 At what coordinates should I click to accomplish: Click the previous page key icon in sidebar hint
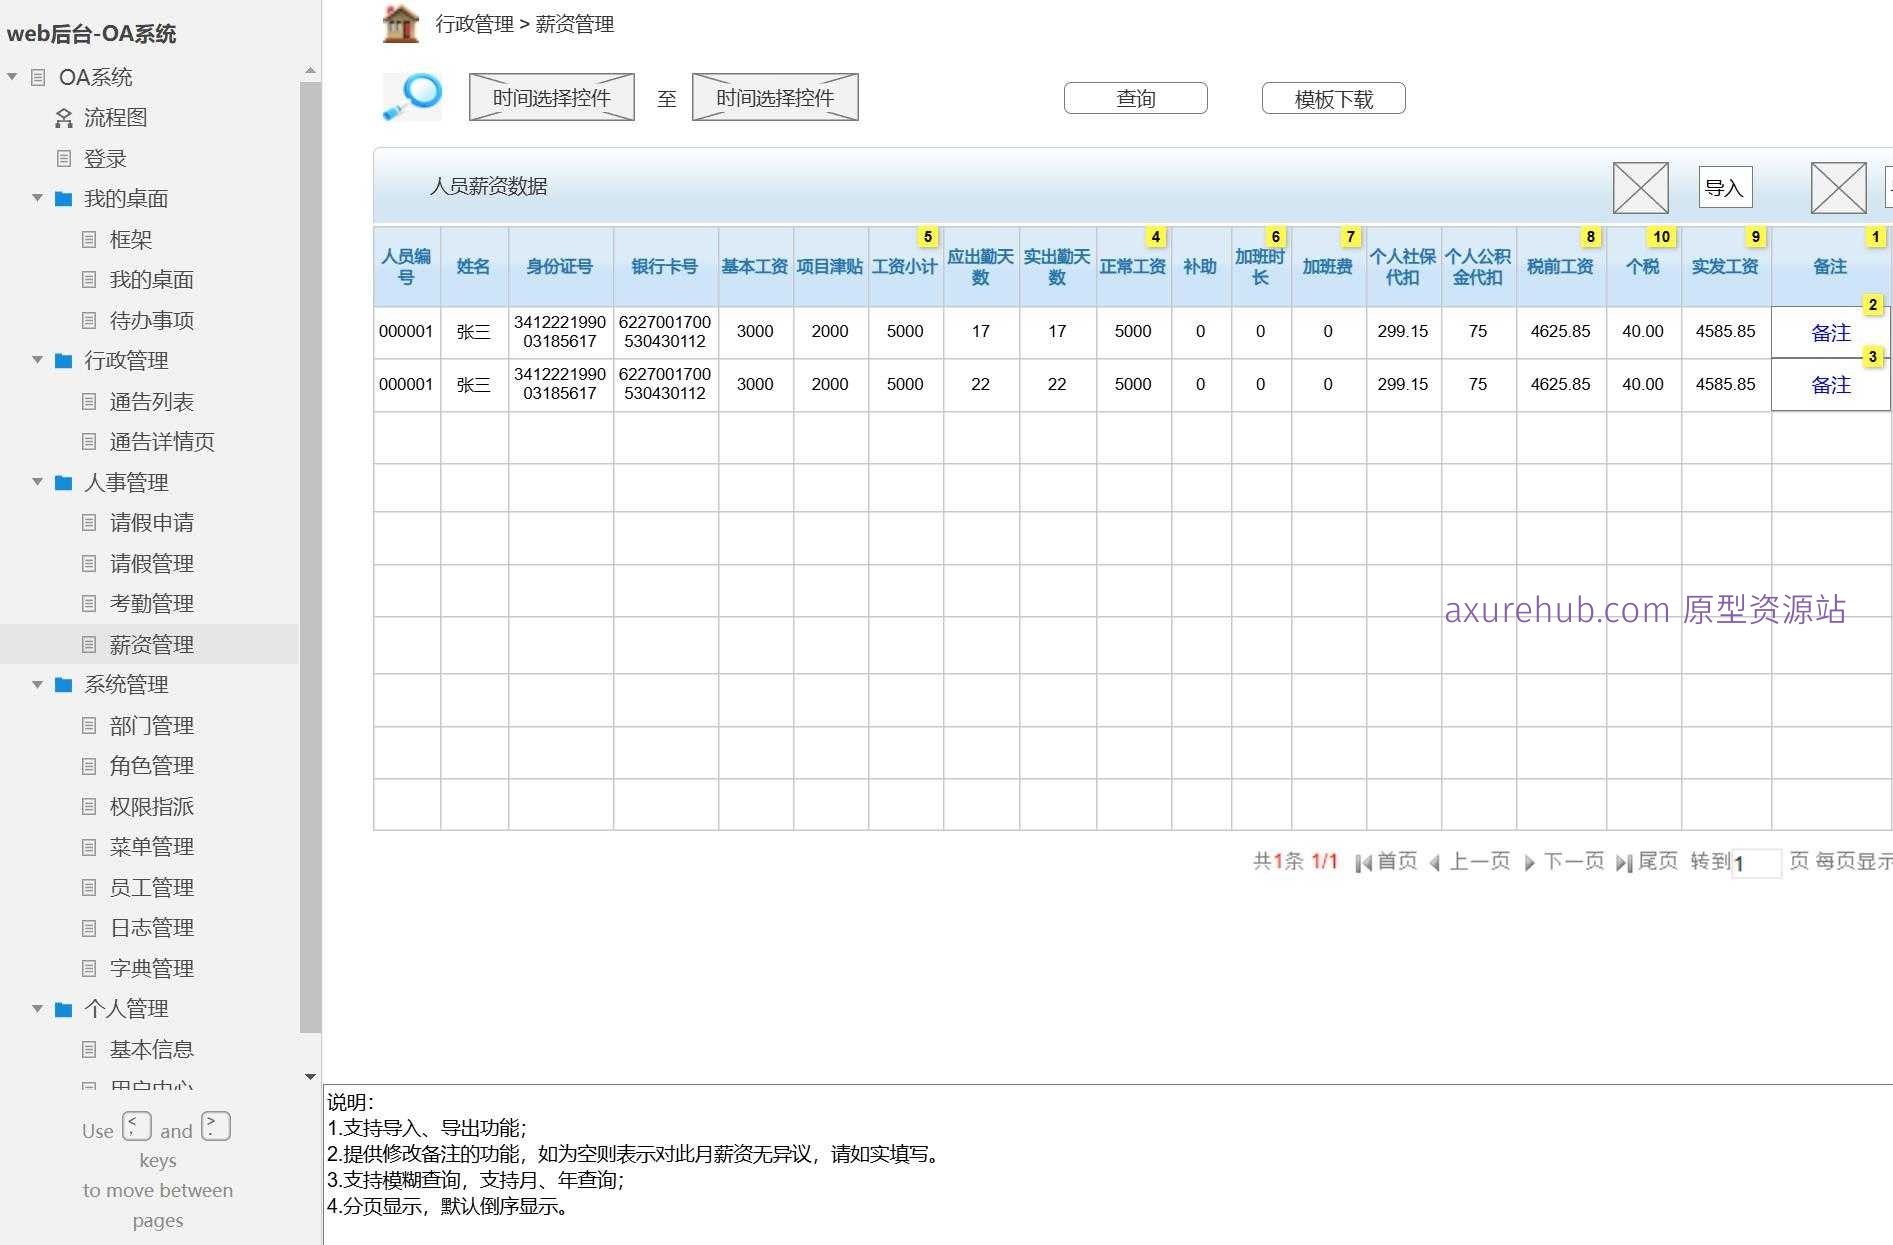(x=137, y=1126)
